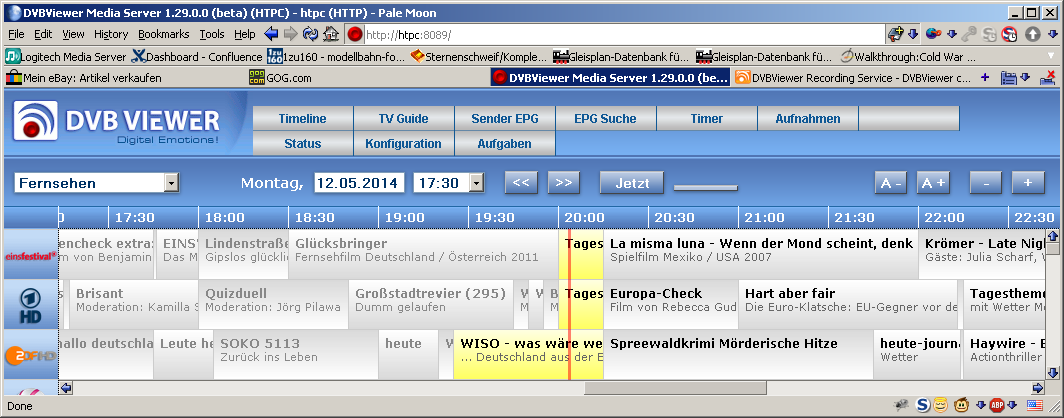This screenshot has width=1064, height=418.
Task: Click the grey circle up-arrow toolbar icon
Action: (x=1032, y=34)
